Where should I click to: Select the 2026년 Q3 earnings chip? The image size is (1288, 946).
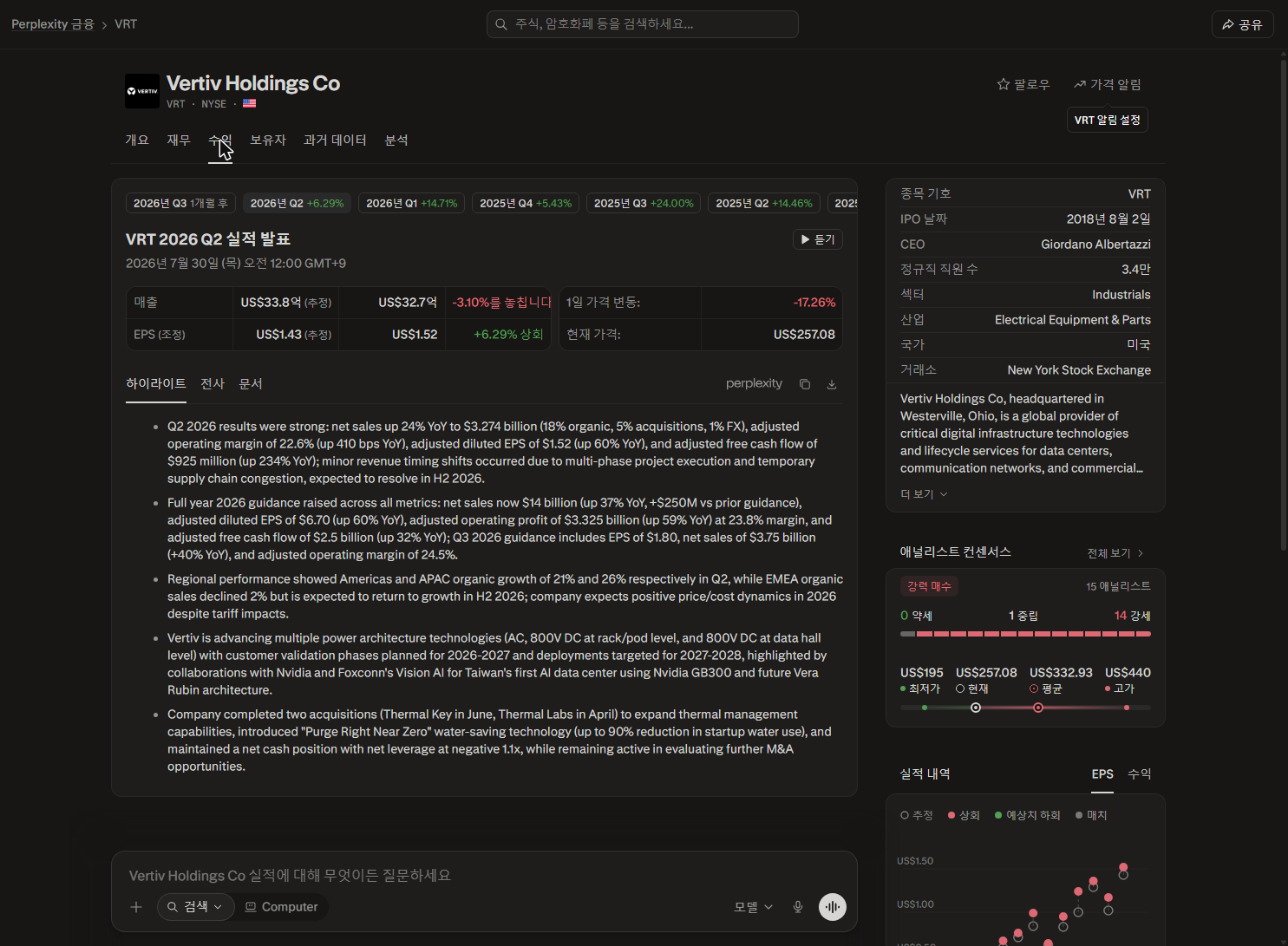pos(181,203)
